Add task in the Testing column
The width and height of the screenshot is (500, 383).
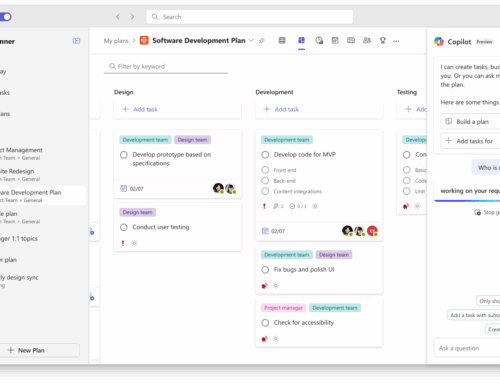point(412,109)
